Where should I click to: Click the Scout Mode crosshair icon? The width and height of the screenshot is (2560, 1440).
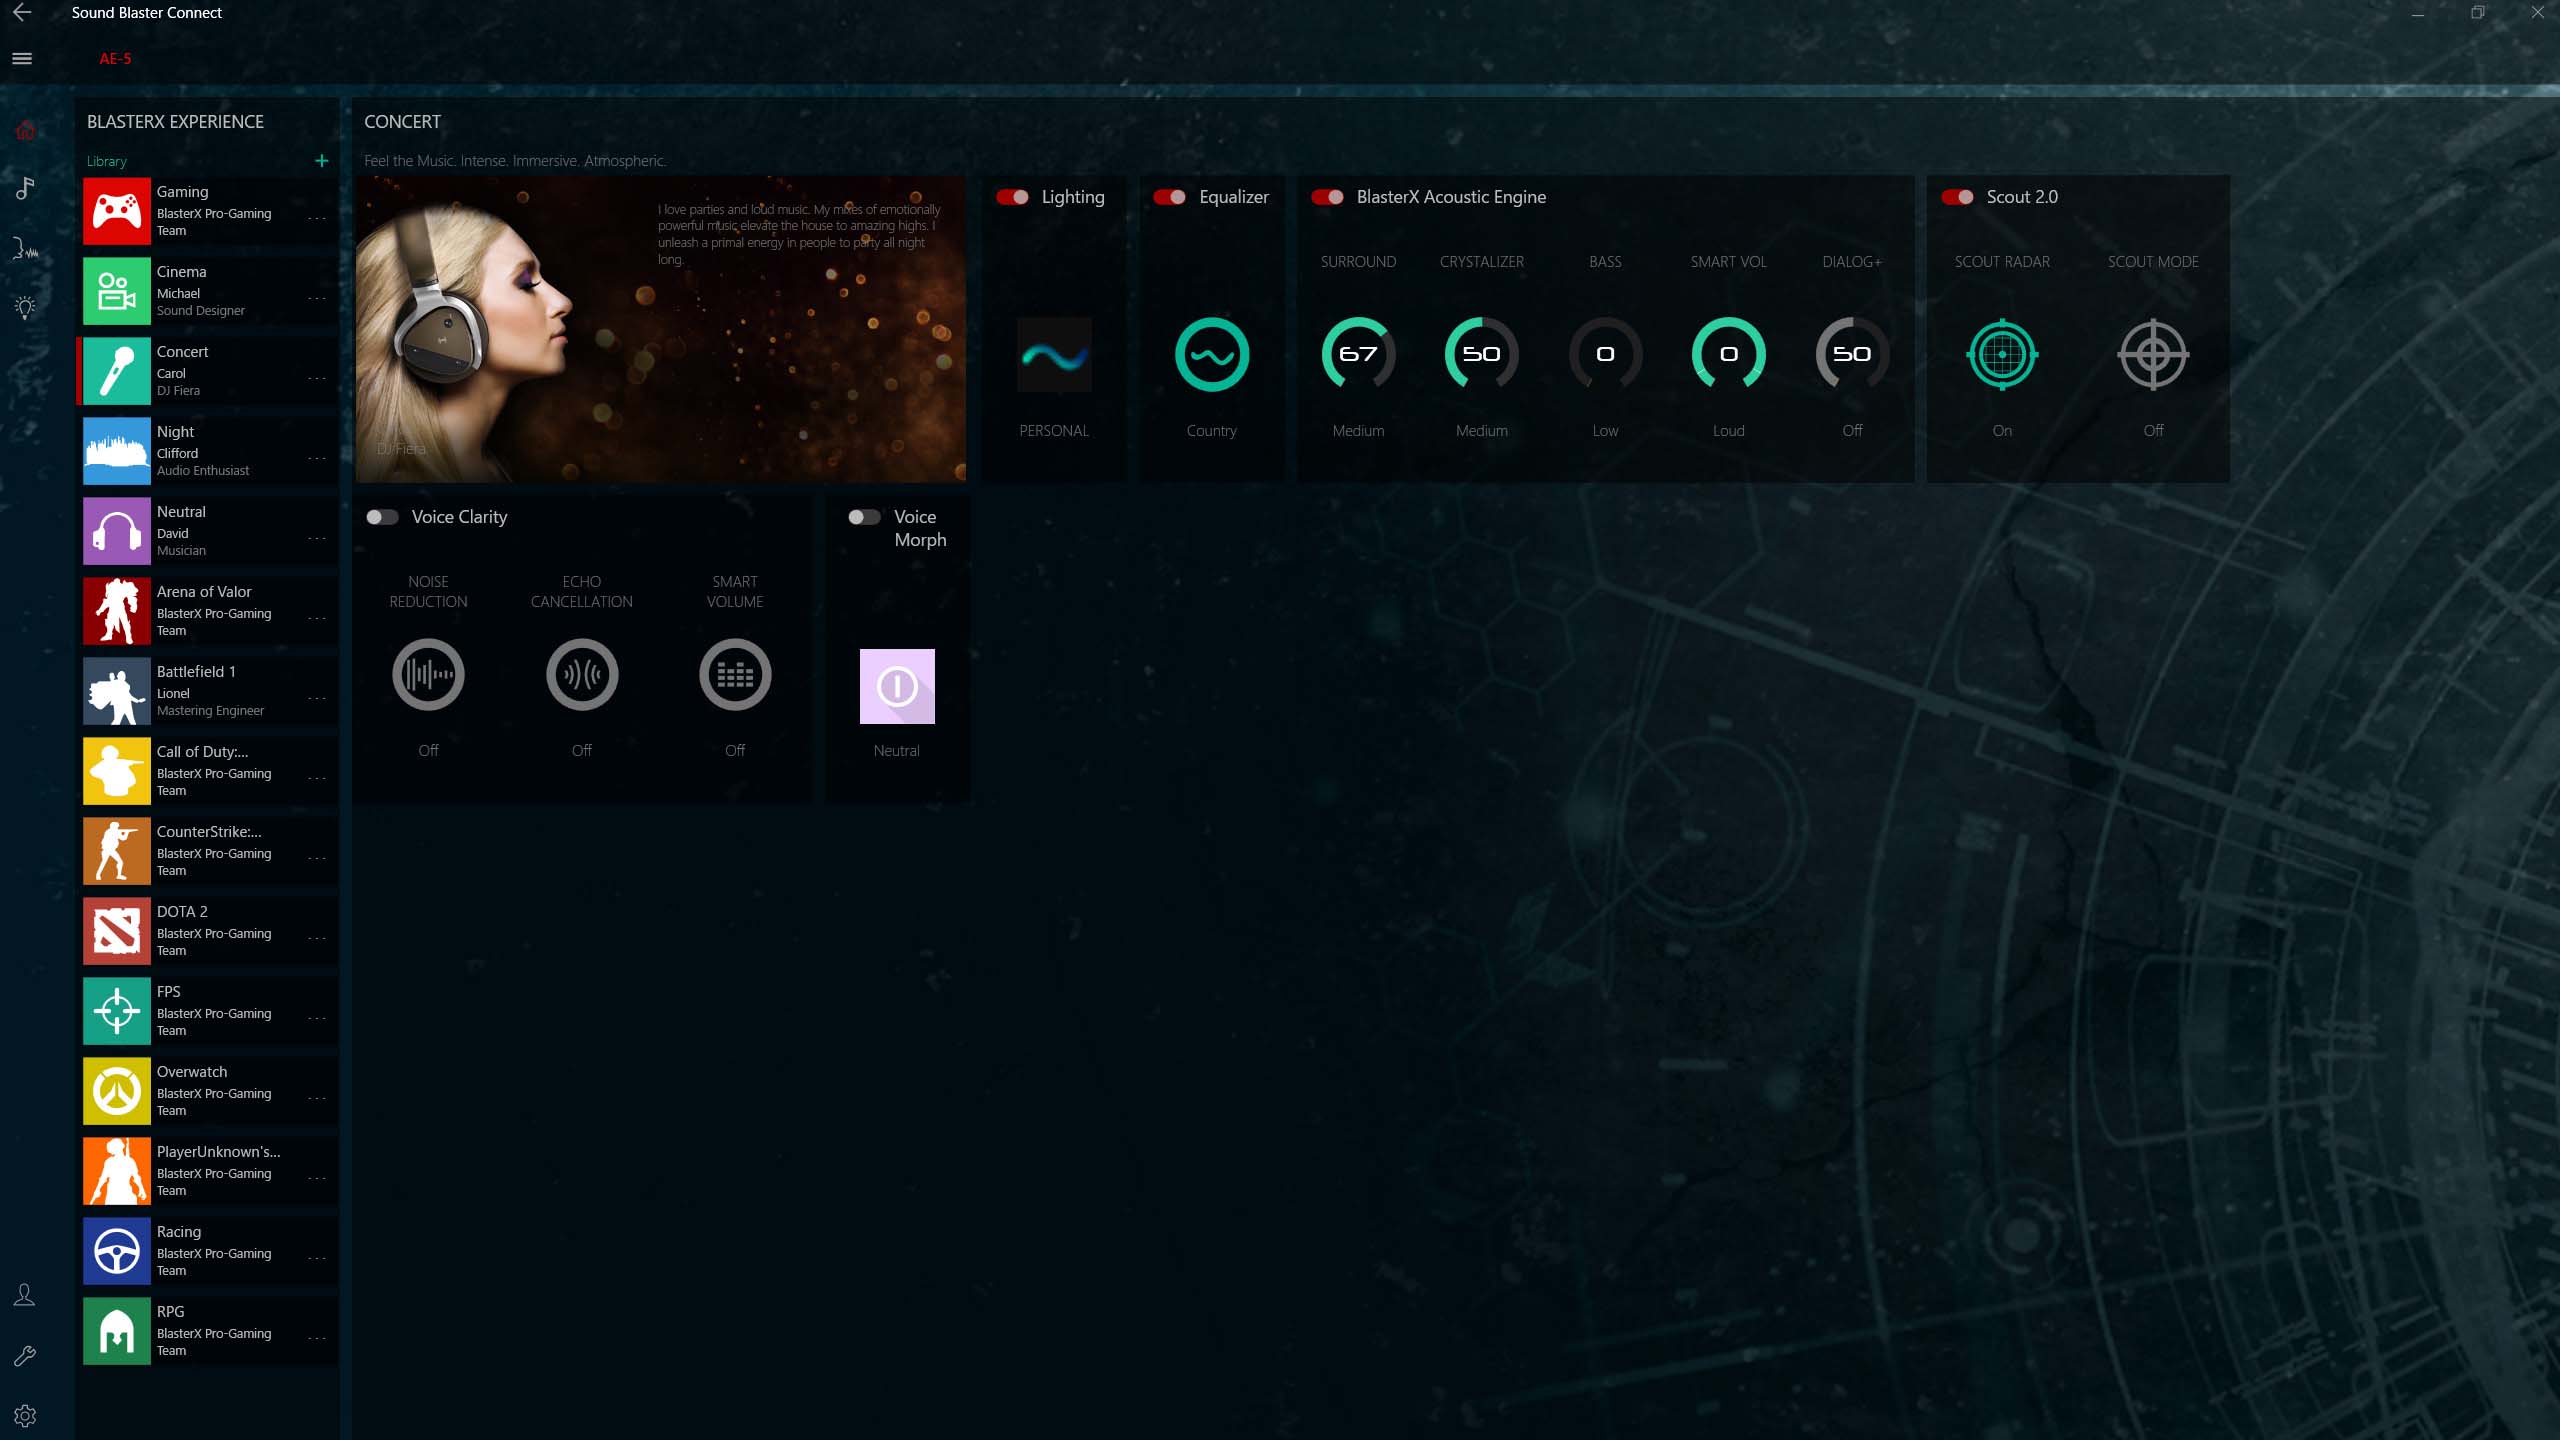[2154, 355]
